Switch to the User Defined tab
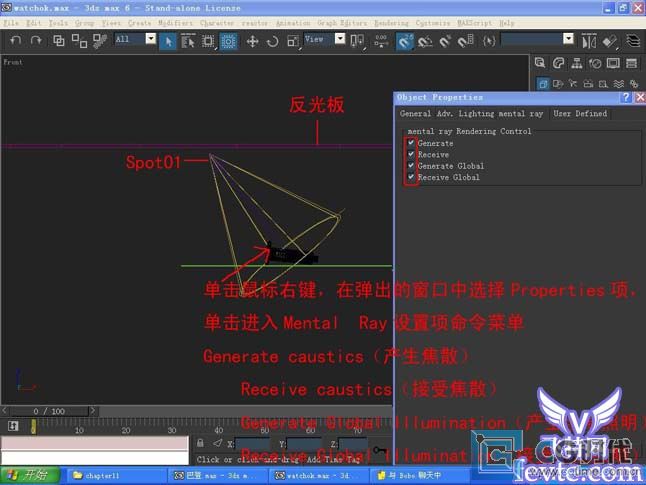This screenshot has height=485, width=646. tap(580, 114)
